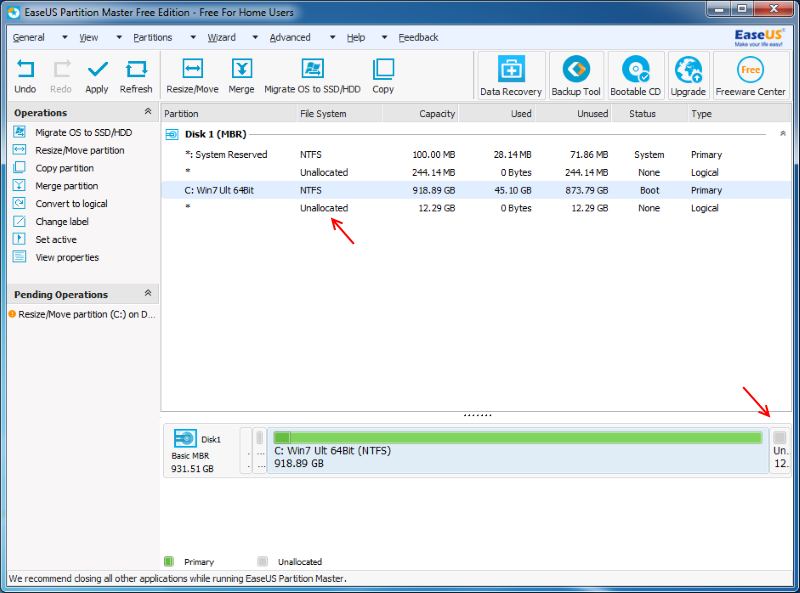800x593 pixels.
Task: Select the 12.29 GB Unallocated row
Action: tap(476, 208)
